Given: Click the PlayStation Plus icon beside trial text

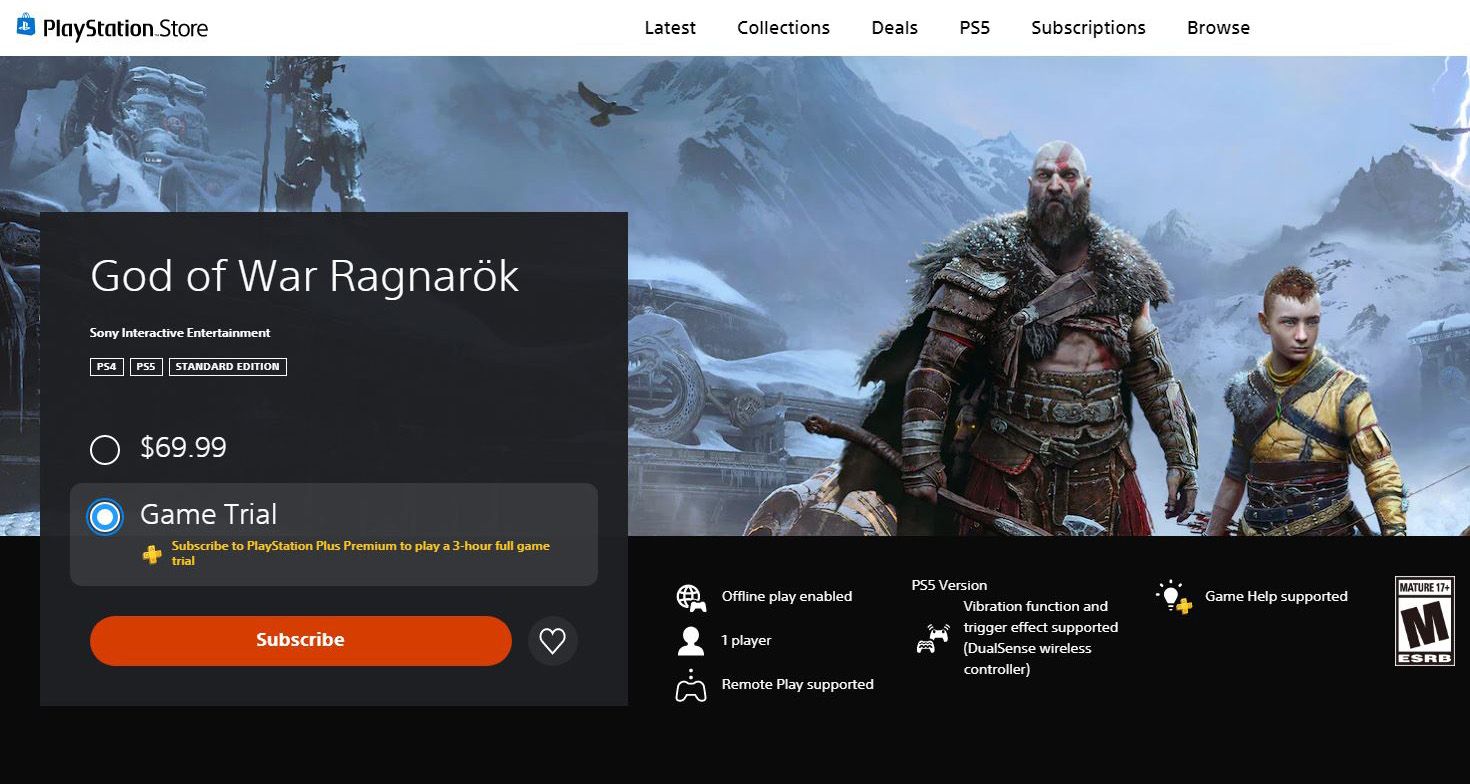Looking at the screenshot, I should pyautogui.click(x=152, y=554).
